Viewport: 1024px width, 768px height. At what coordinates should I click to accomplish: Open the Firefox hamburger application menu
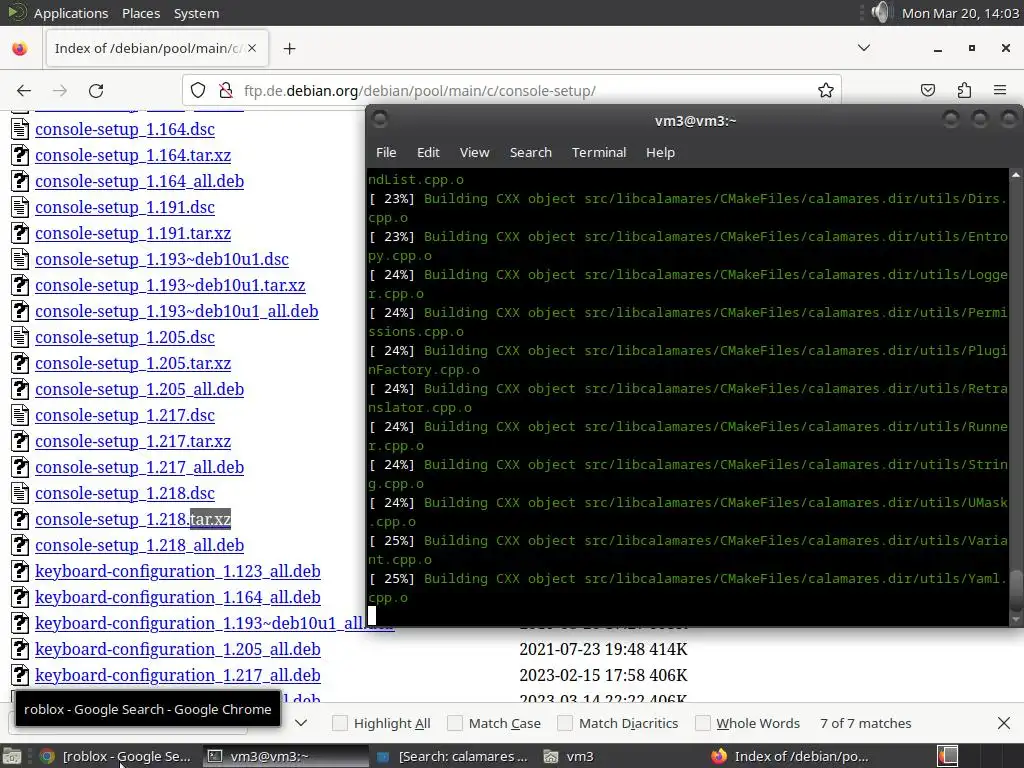tap(1000, 91)
